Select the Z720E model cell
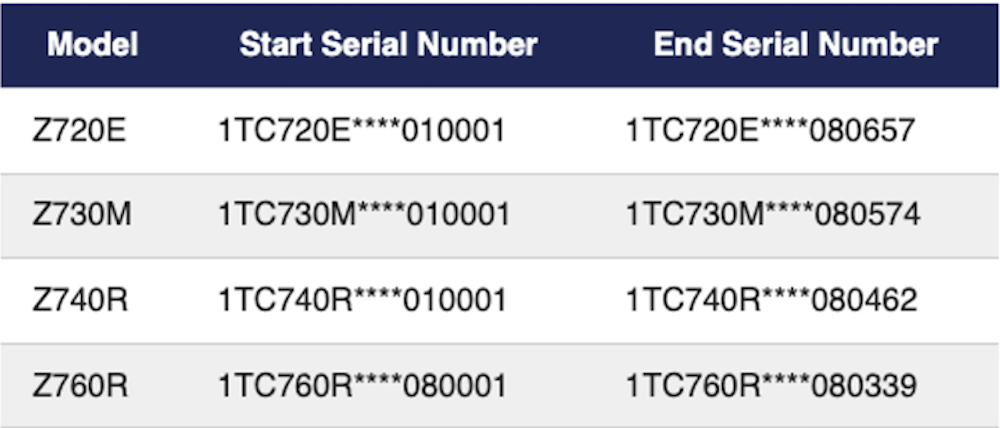This screenshot has width=1000, height=428. pos(79,130)
